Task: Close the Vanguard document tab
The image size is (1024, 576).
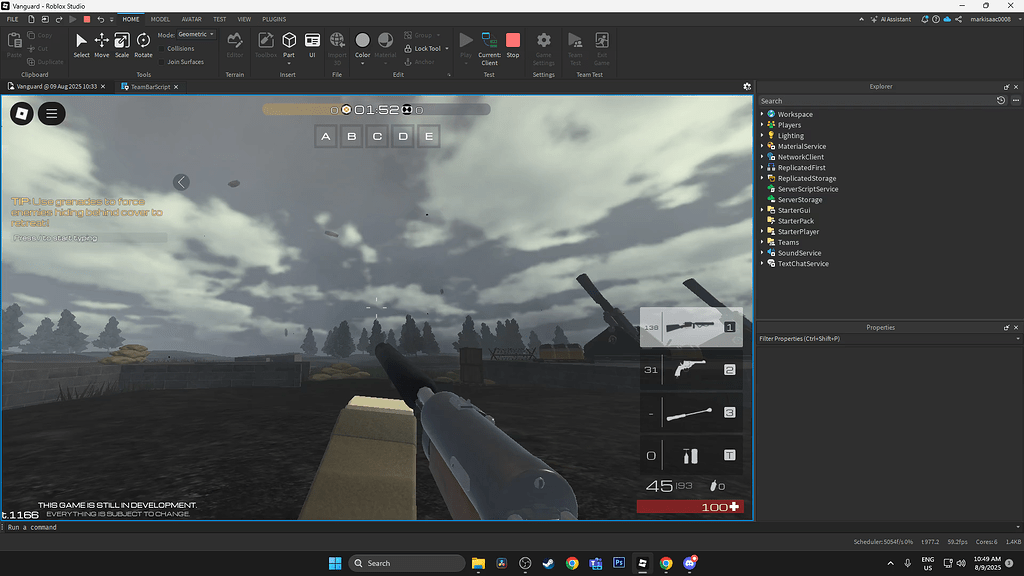Action: 103,86
